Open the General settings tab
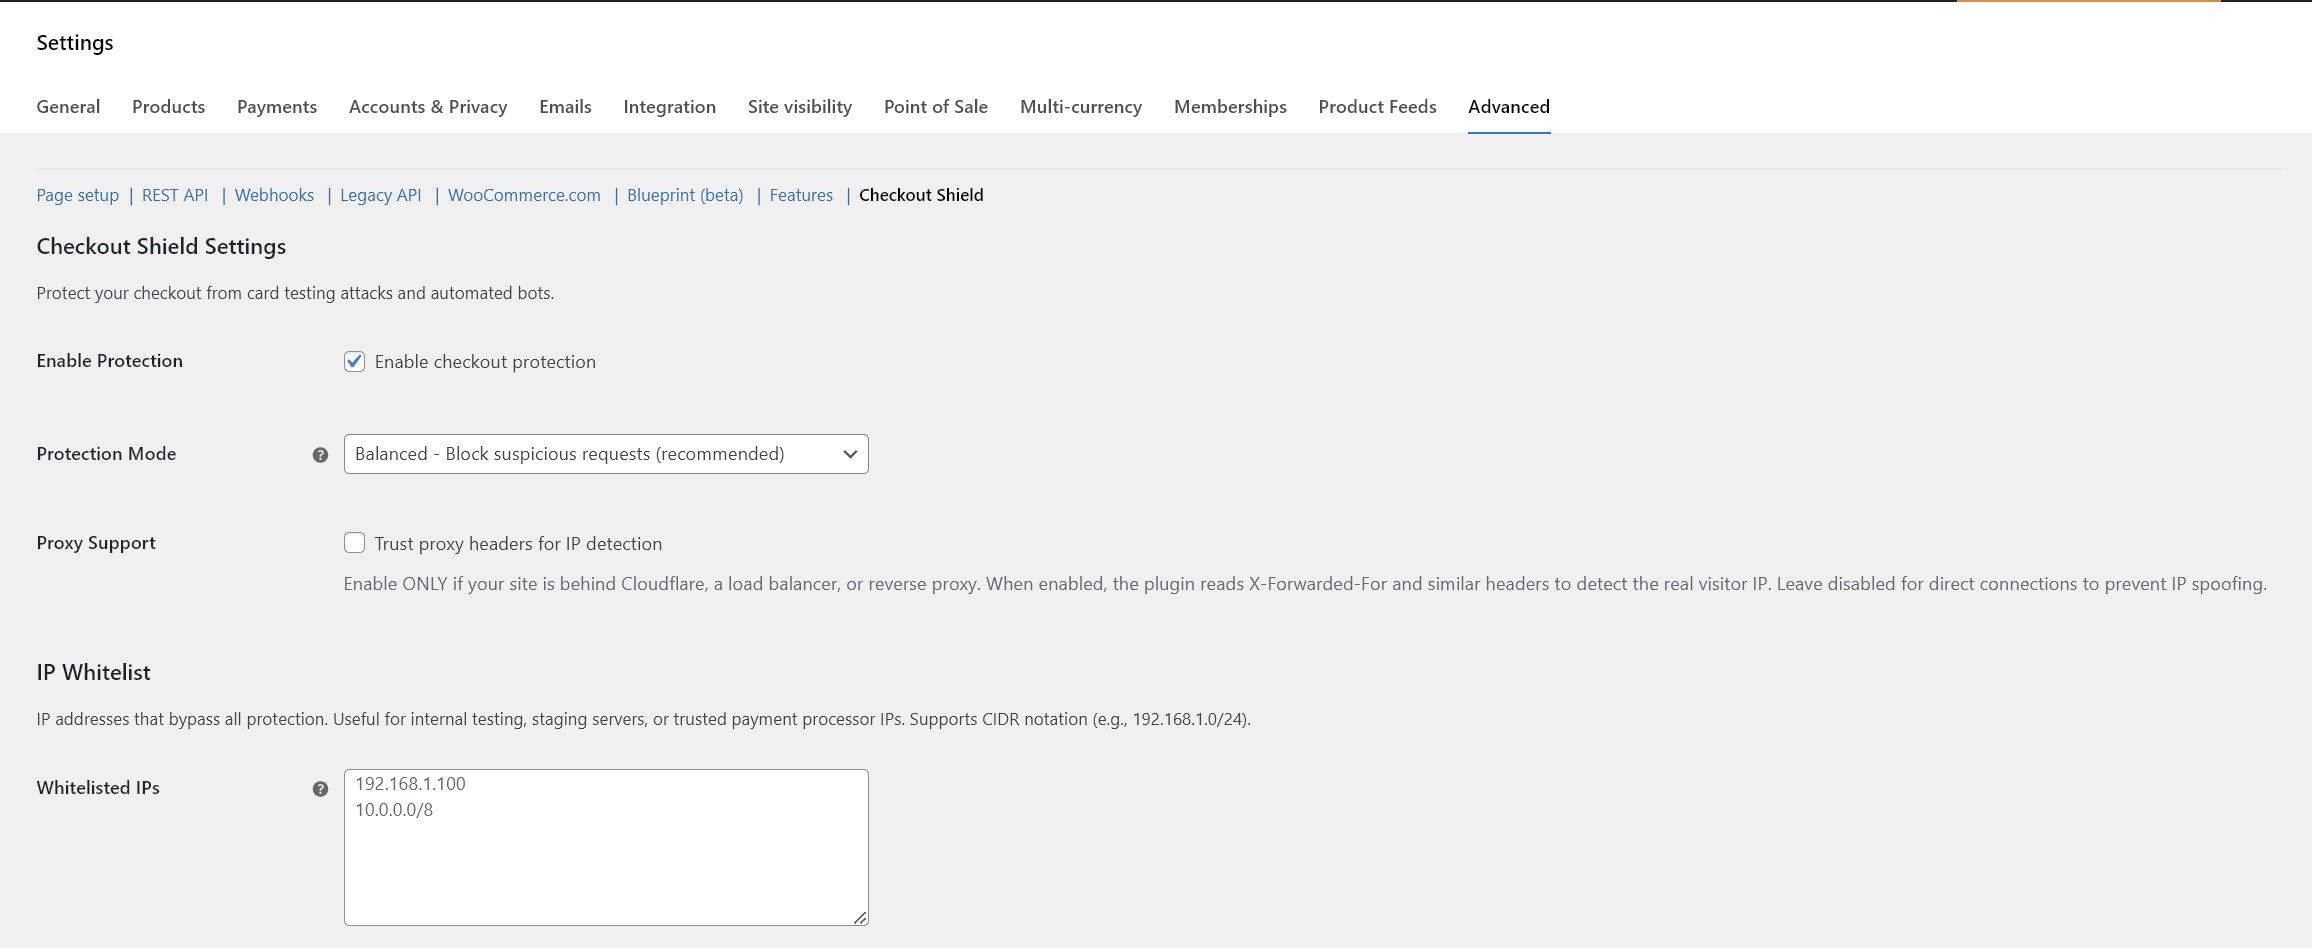This screenshot has width=2312, height=948. pyautogui.click(x=67, y=107)
